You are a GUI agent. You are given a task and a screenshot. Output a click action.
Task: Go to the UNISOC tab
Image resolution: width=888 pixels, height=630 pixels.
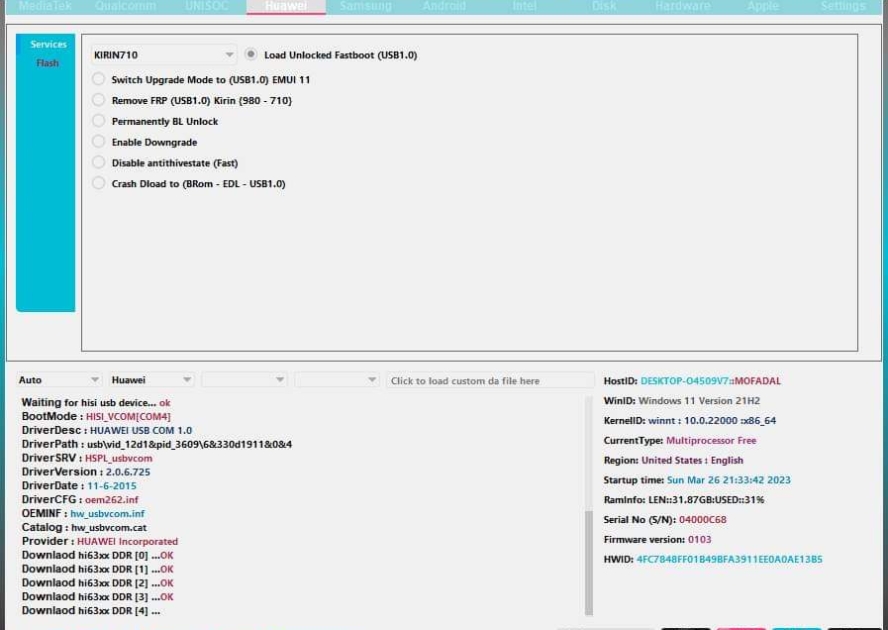click(207, 6)
